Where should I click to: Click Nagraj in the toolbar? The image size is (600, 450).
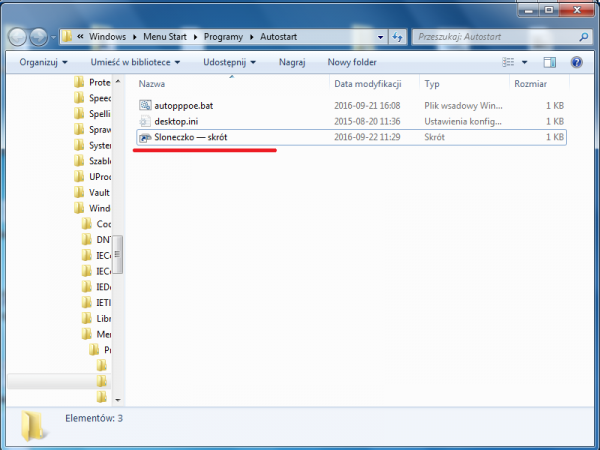tap(292, 62)
